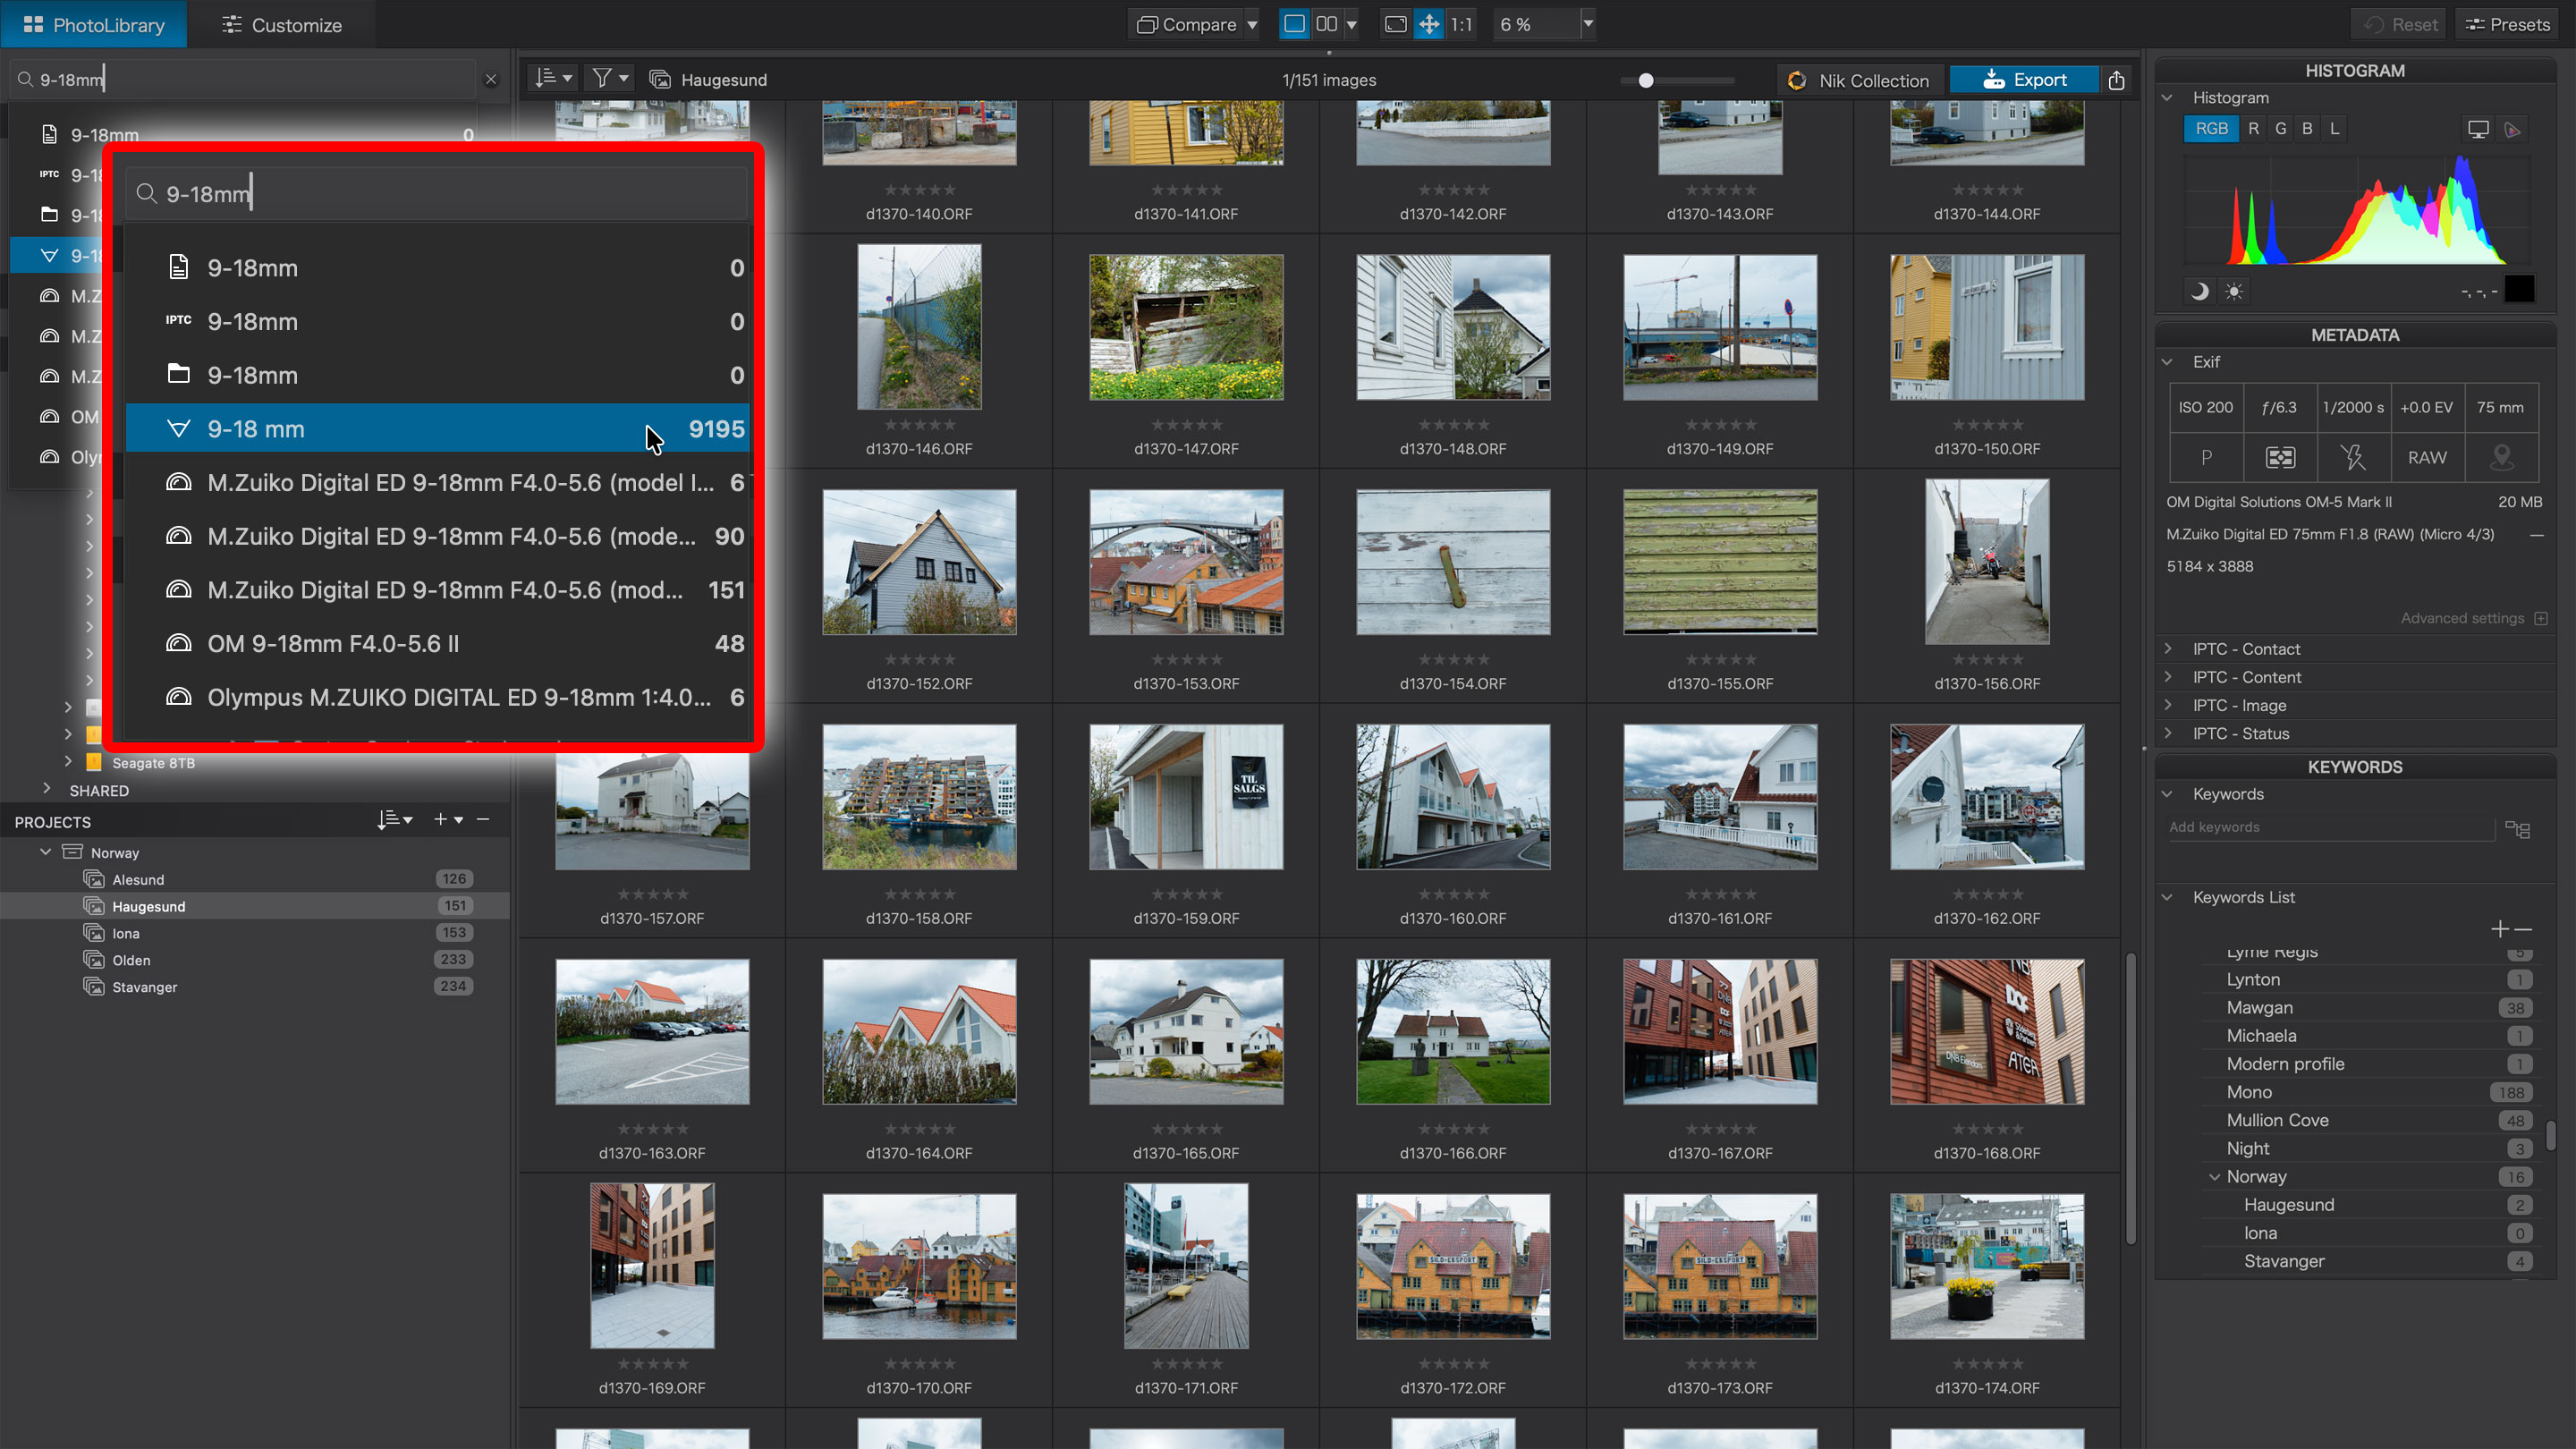Click the keyword hierarchy icon beside Add keywords
This screenshot has width=2576, height=1449.
2518,829
